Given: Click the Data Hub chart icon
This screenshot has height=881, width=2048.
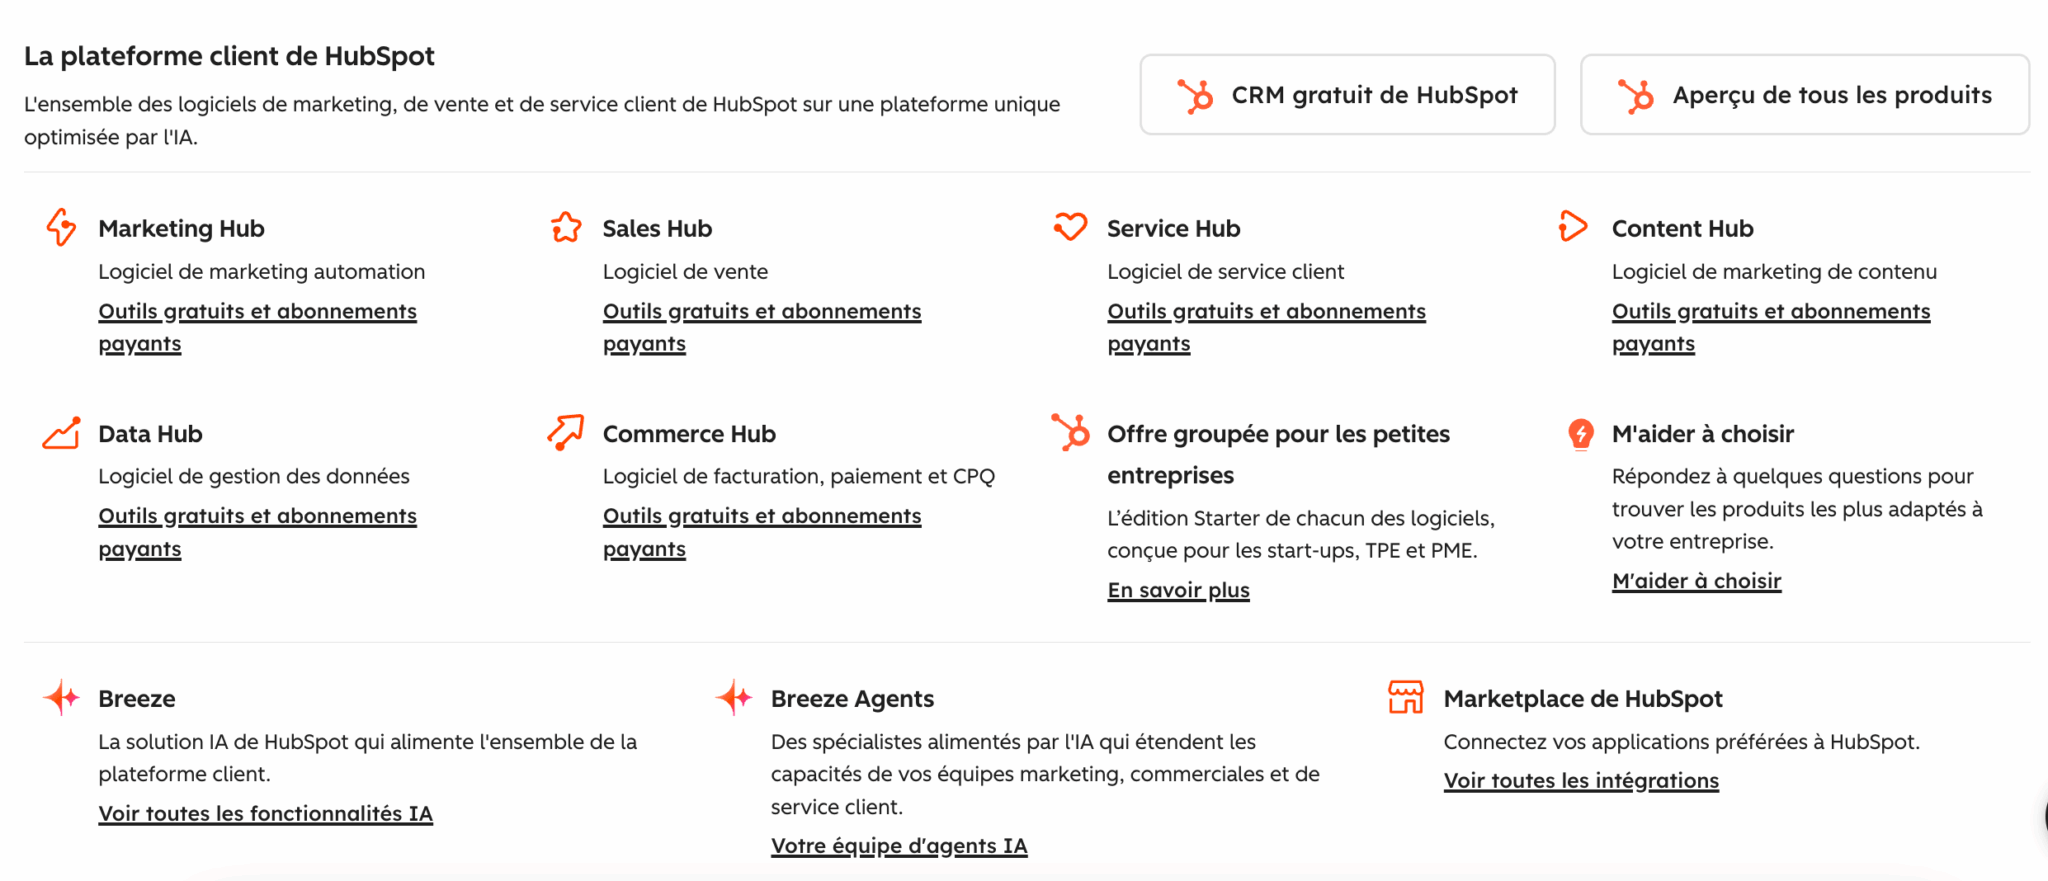Looking at the screenshot, I should (61, 433).
